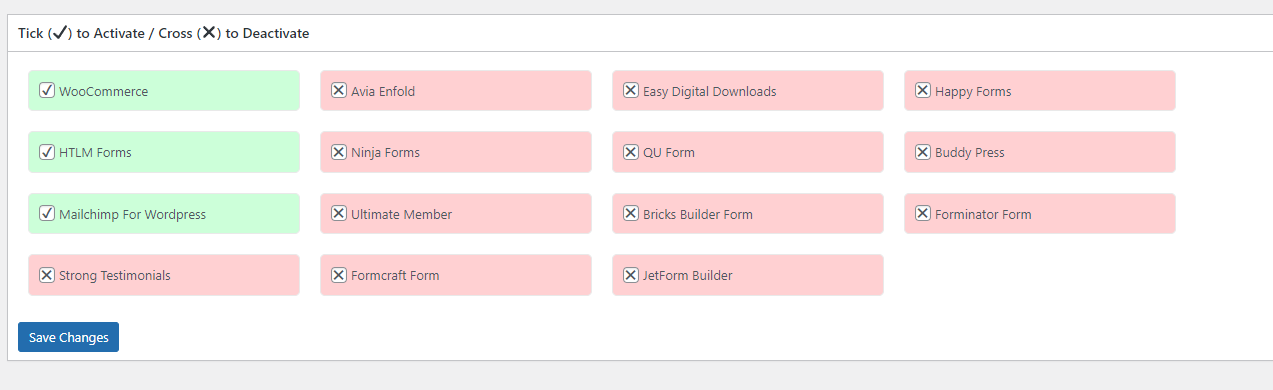Click the Ultimate Member label text
This screenshot has width=1273, height=390.
[x=401, y=214]
